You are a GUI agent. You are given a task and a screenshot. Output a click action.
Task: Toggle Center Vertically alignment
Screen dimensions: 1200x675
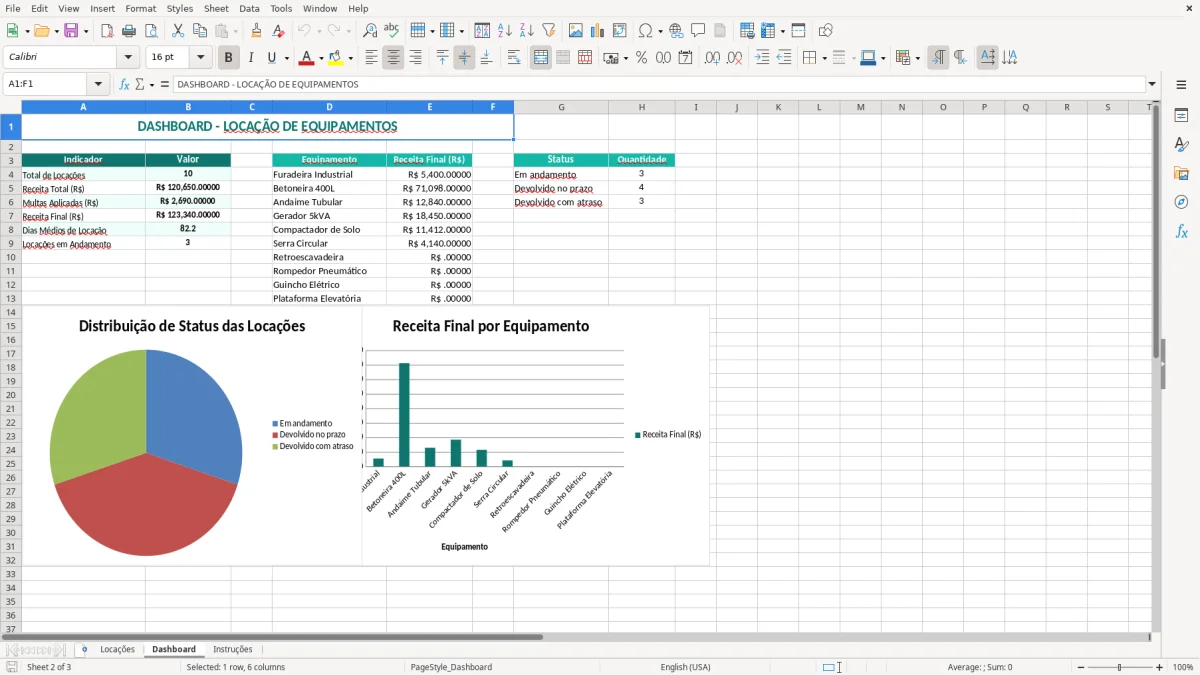click(x=464, y=58)
